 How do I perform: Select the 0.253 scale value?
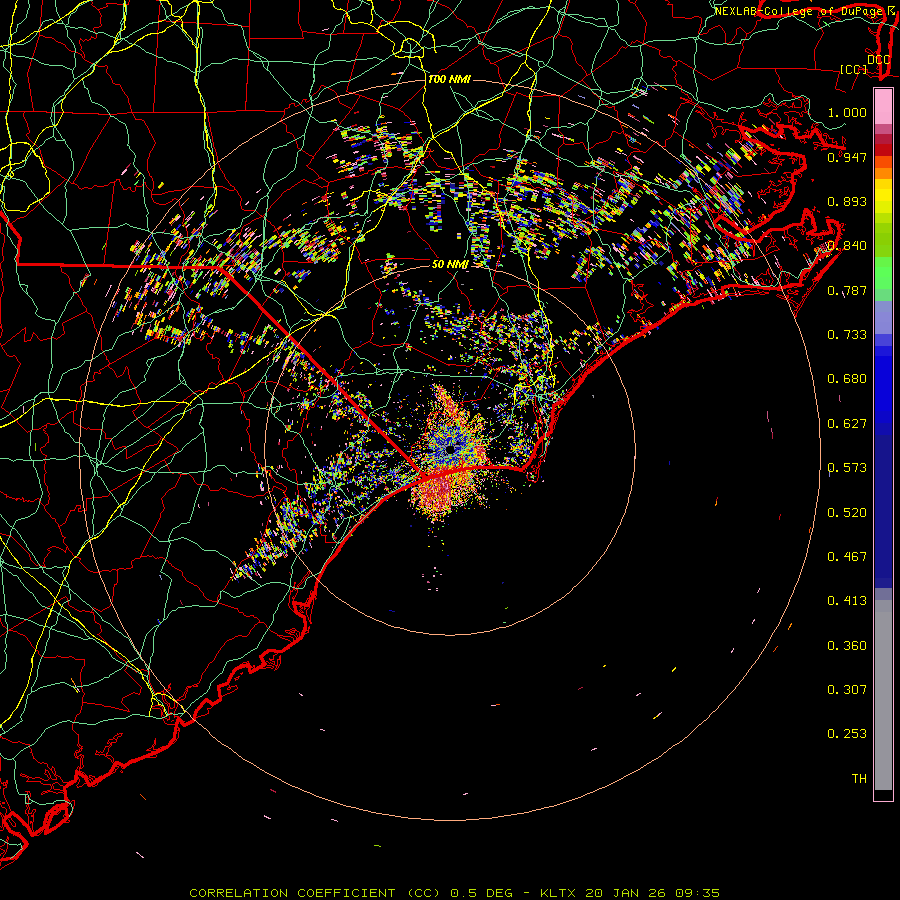(x=847, y=734)
